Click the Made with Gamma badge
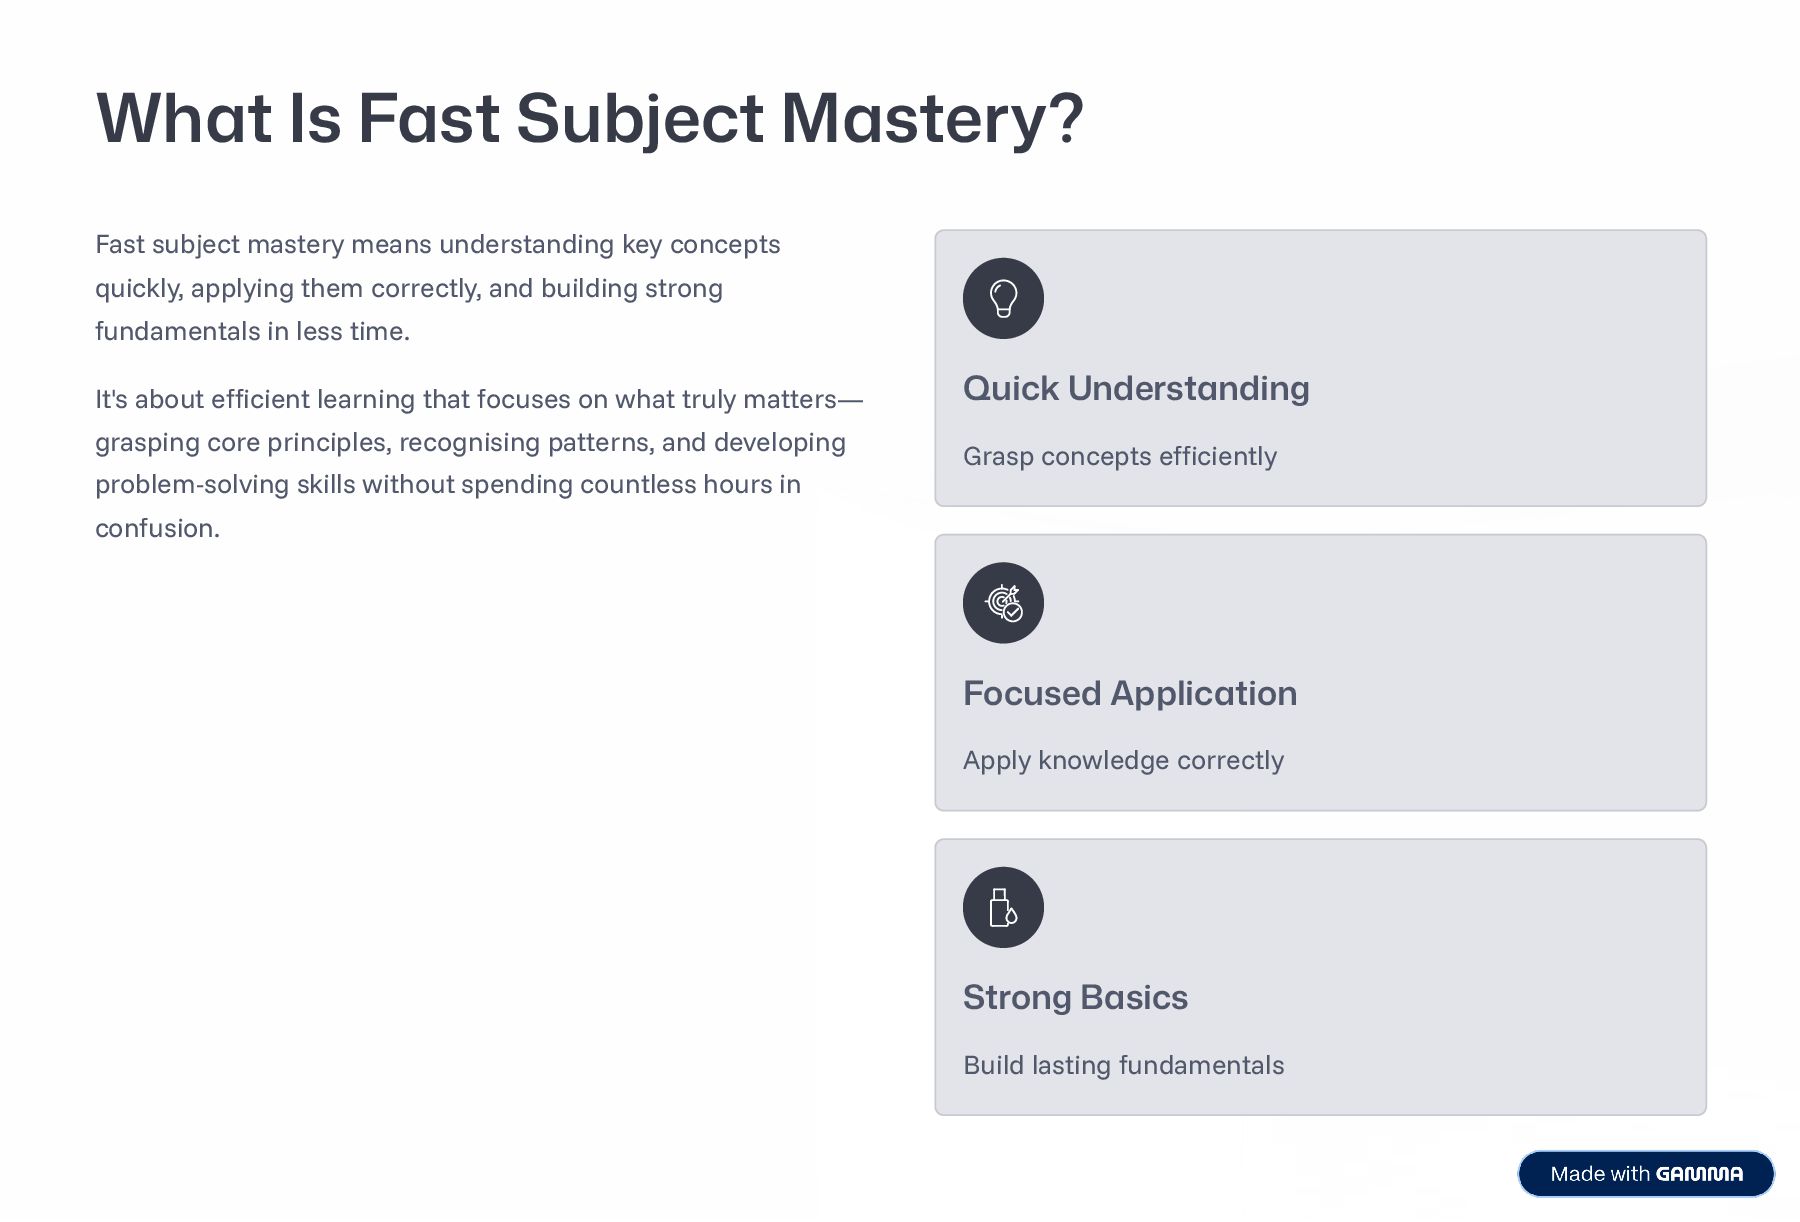 pyautogui.click(x=1645, y=1173)
